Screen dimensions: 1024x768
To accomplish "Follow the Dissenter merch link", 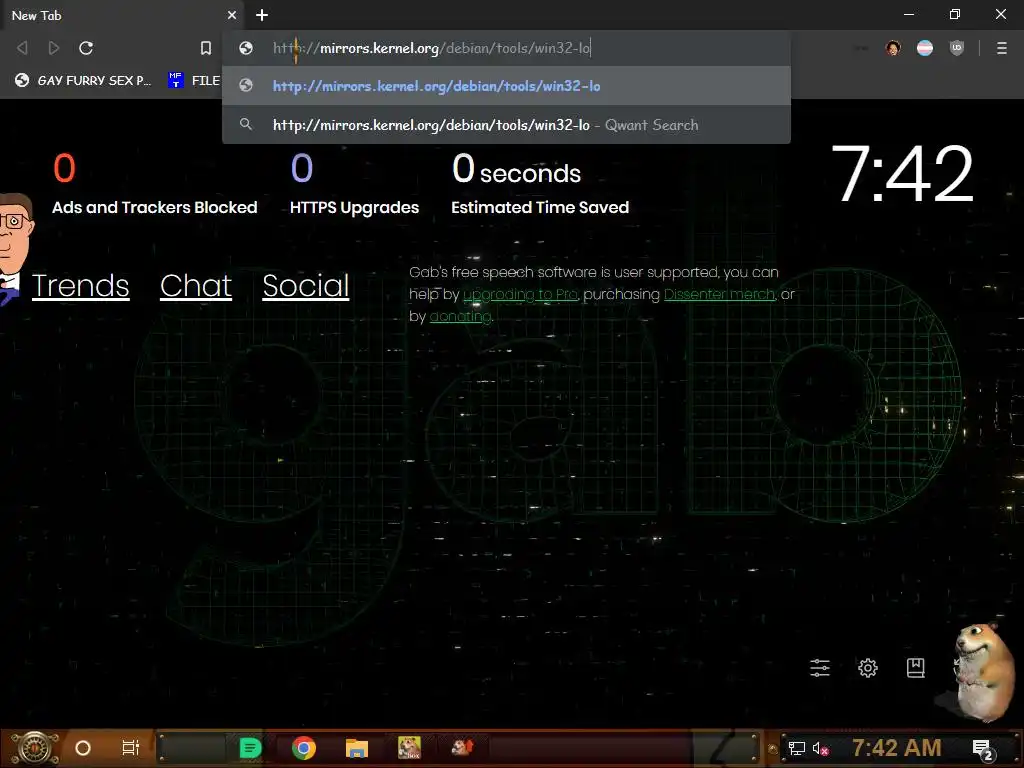I will tap(720, 295).
